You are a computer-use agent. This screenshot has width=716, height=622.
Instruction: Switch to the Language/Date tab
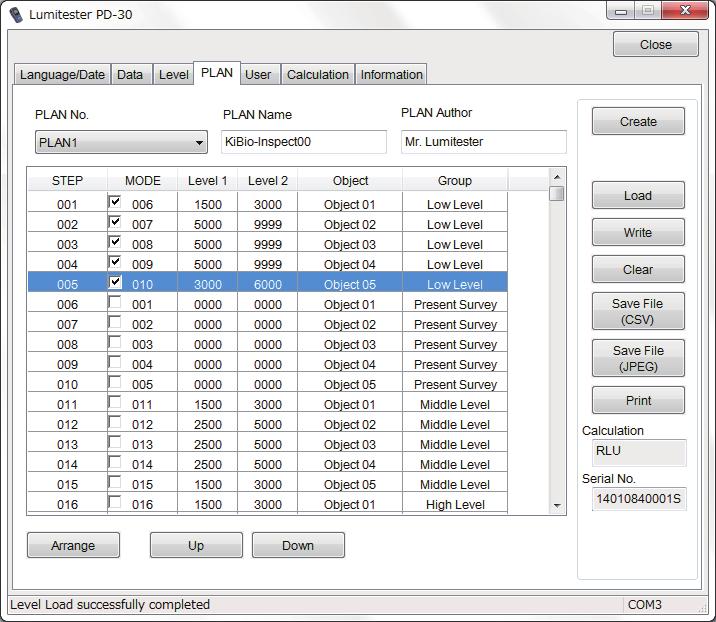pos(62,74)
